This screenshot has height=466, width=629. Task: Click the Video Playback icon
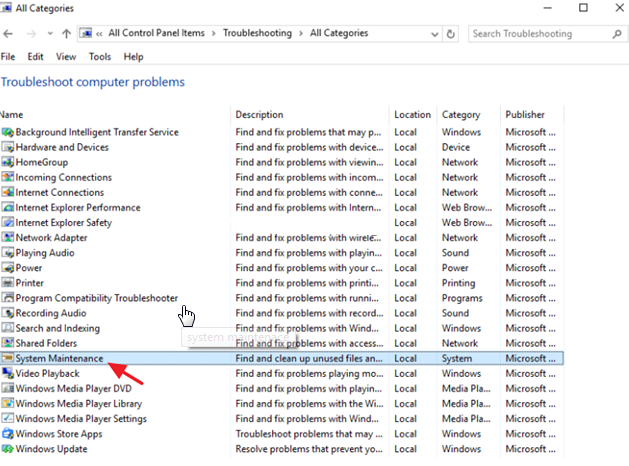click(x=8, y=374)
